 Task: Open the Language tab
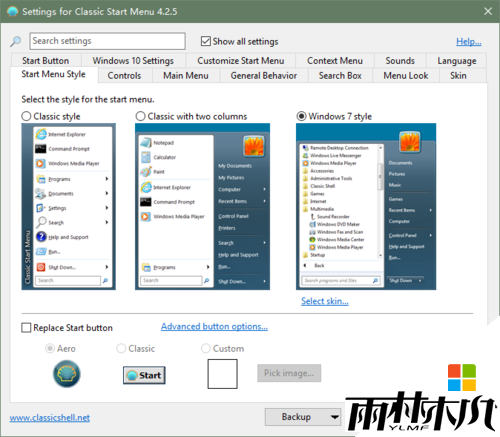coord(457,61)
